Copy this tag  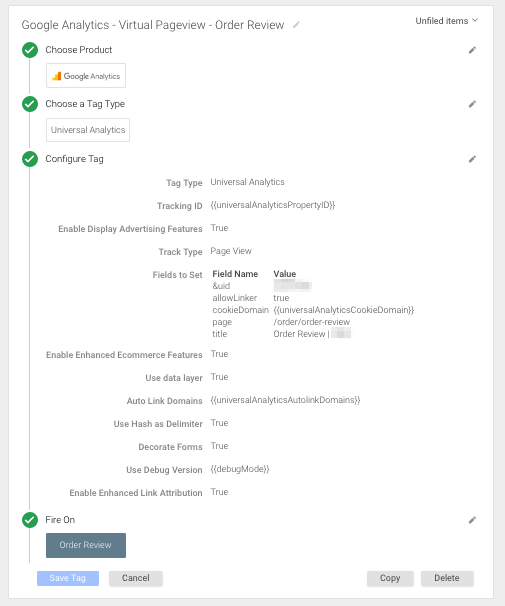[390, 578]
